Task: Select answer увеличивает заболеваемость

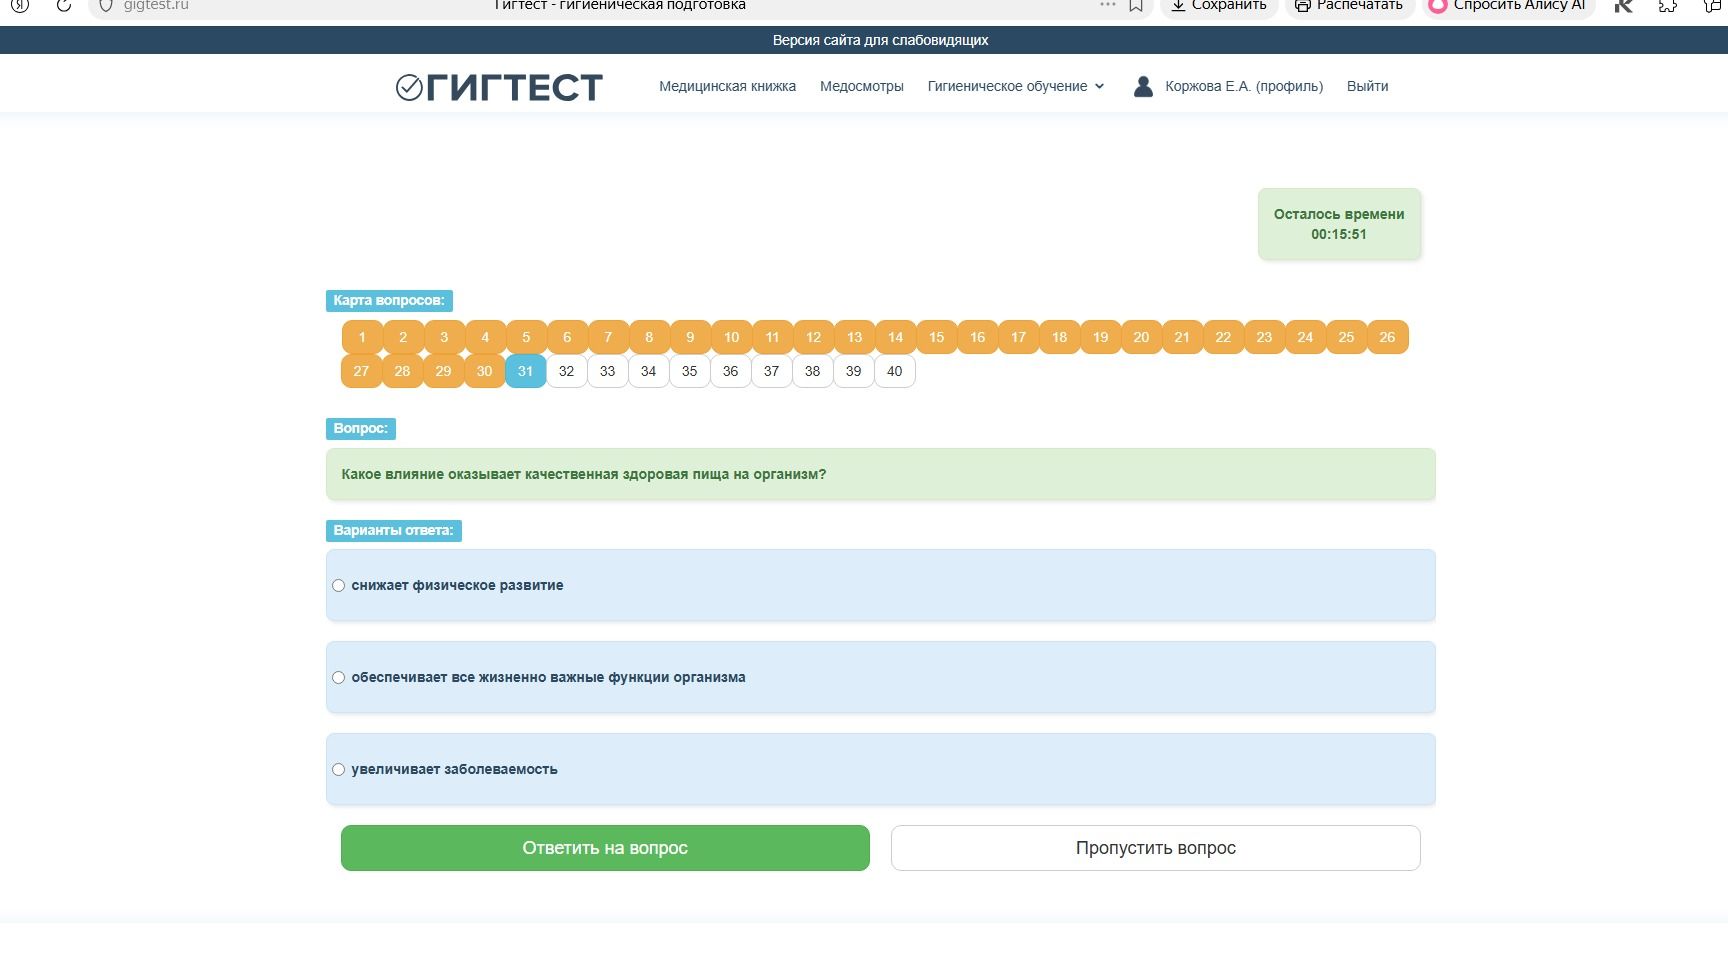Action: (338, 769)
